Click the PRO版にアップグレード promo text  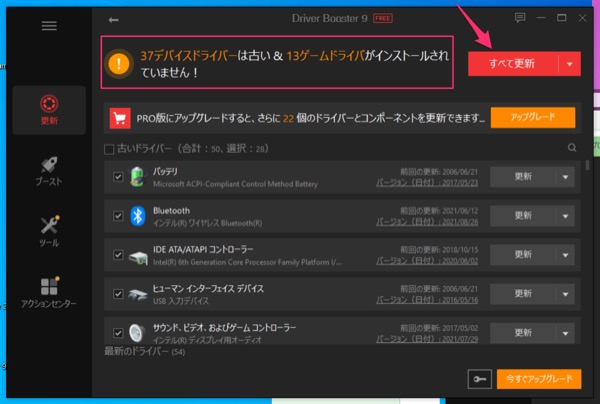(x=310, y=118)
